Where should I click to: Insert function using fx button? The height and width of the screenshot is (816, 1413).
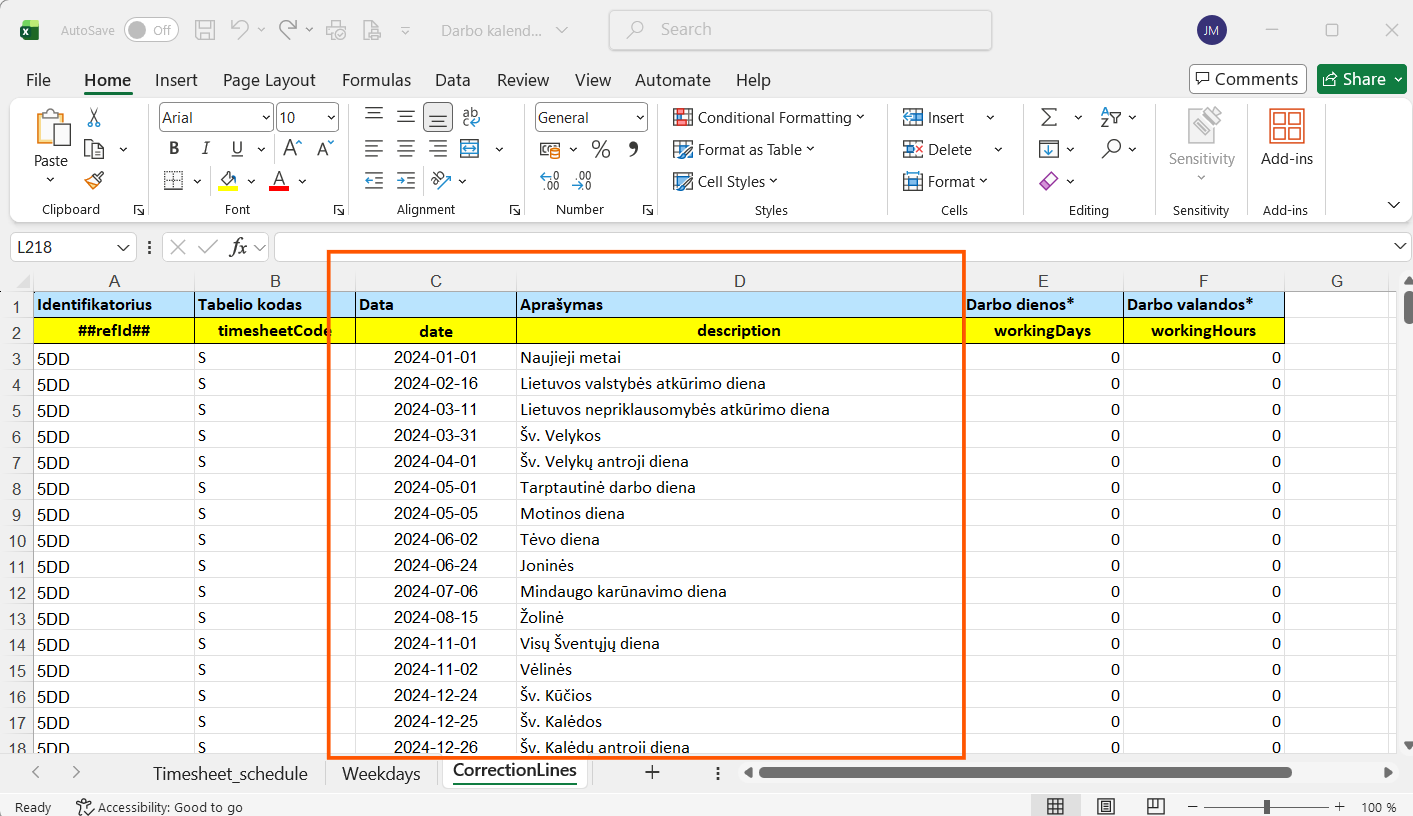[238, 247]
